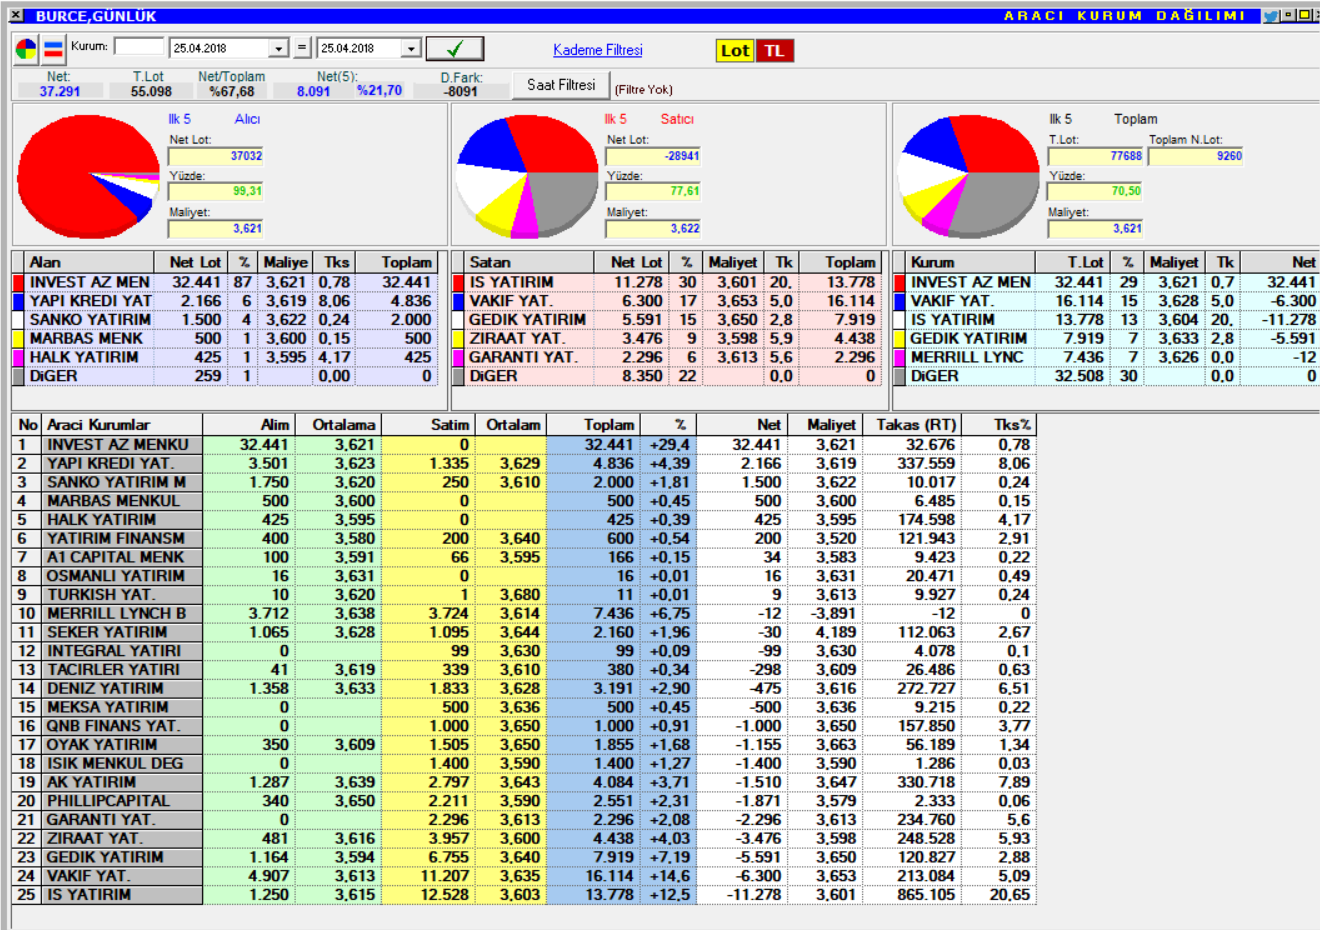This screenshot has height=930, width=1320.
Task: Click magenta swatch beside HALK YATIRIM
Action: [x=18, y=357]
